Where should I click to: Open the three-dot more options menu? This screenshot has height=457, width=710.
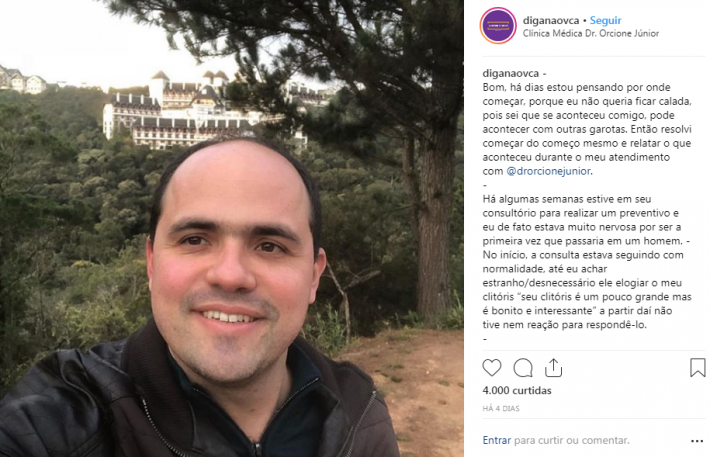[697, 441]
